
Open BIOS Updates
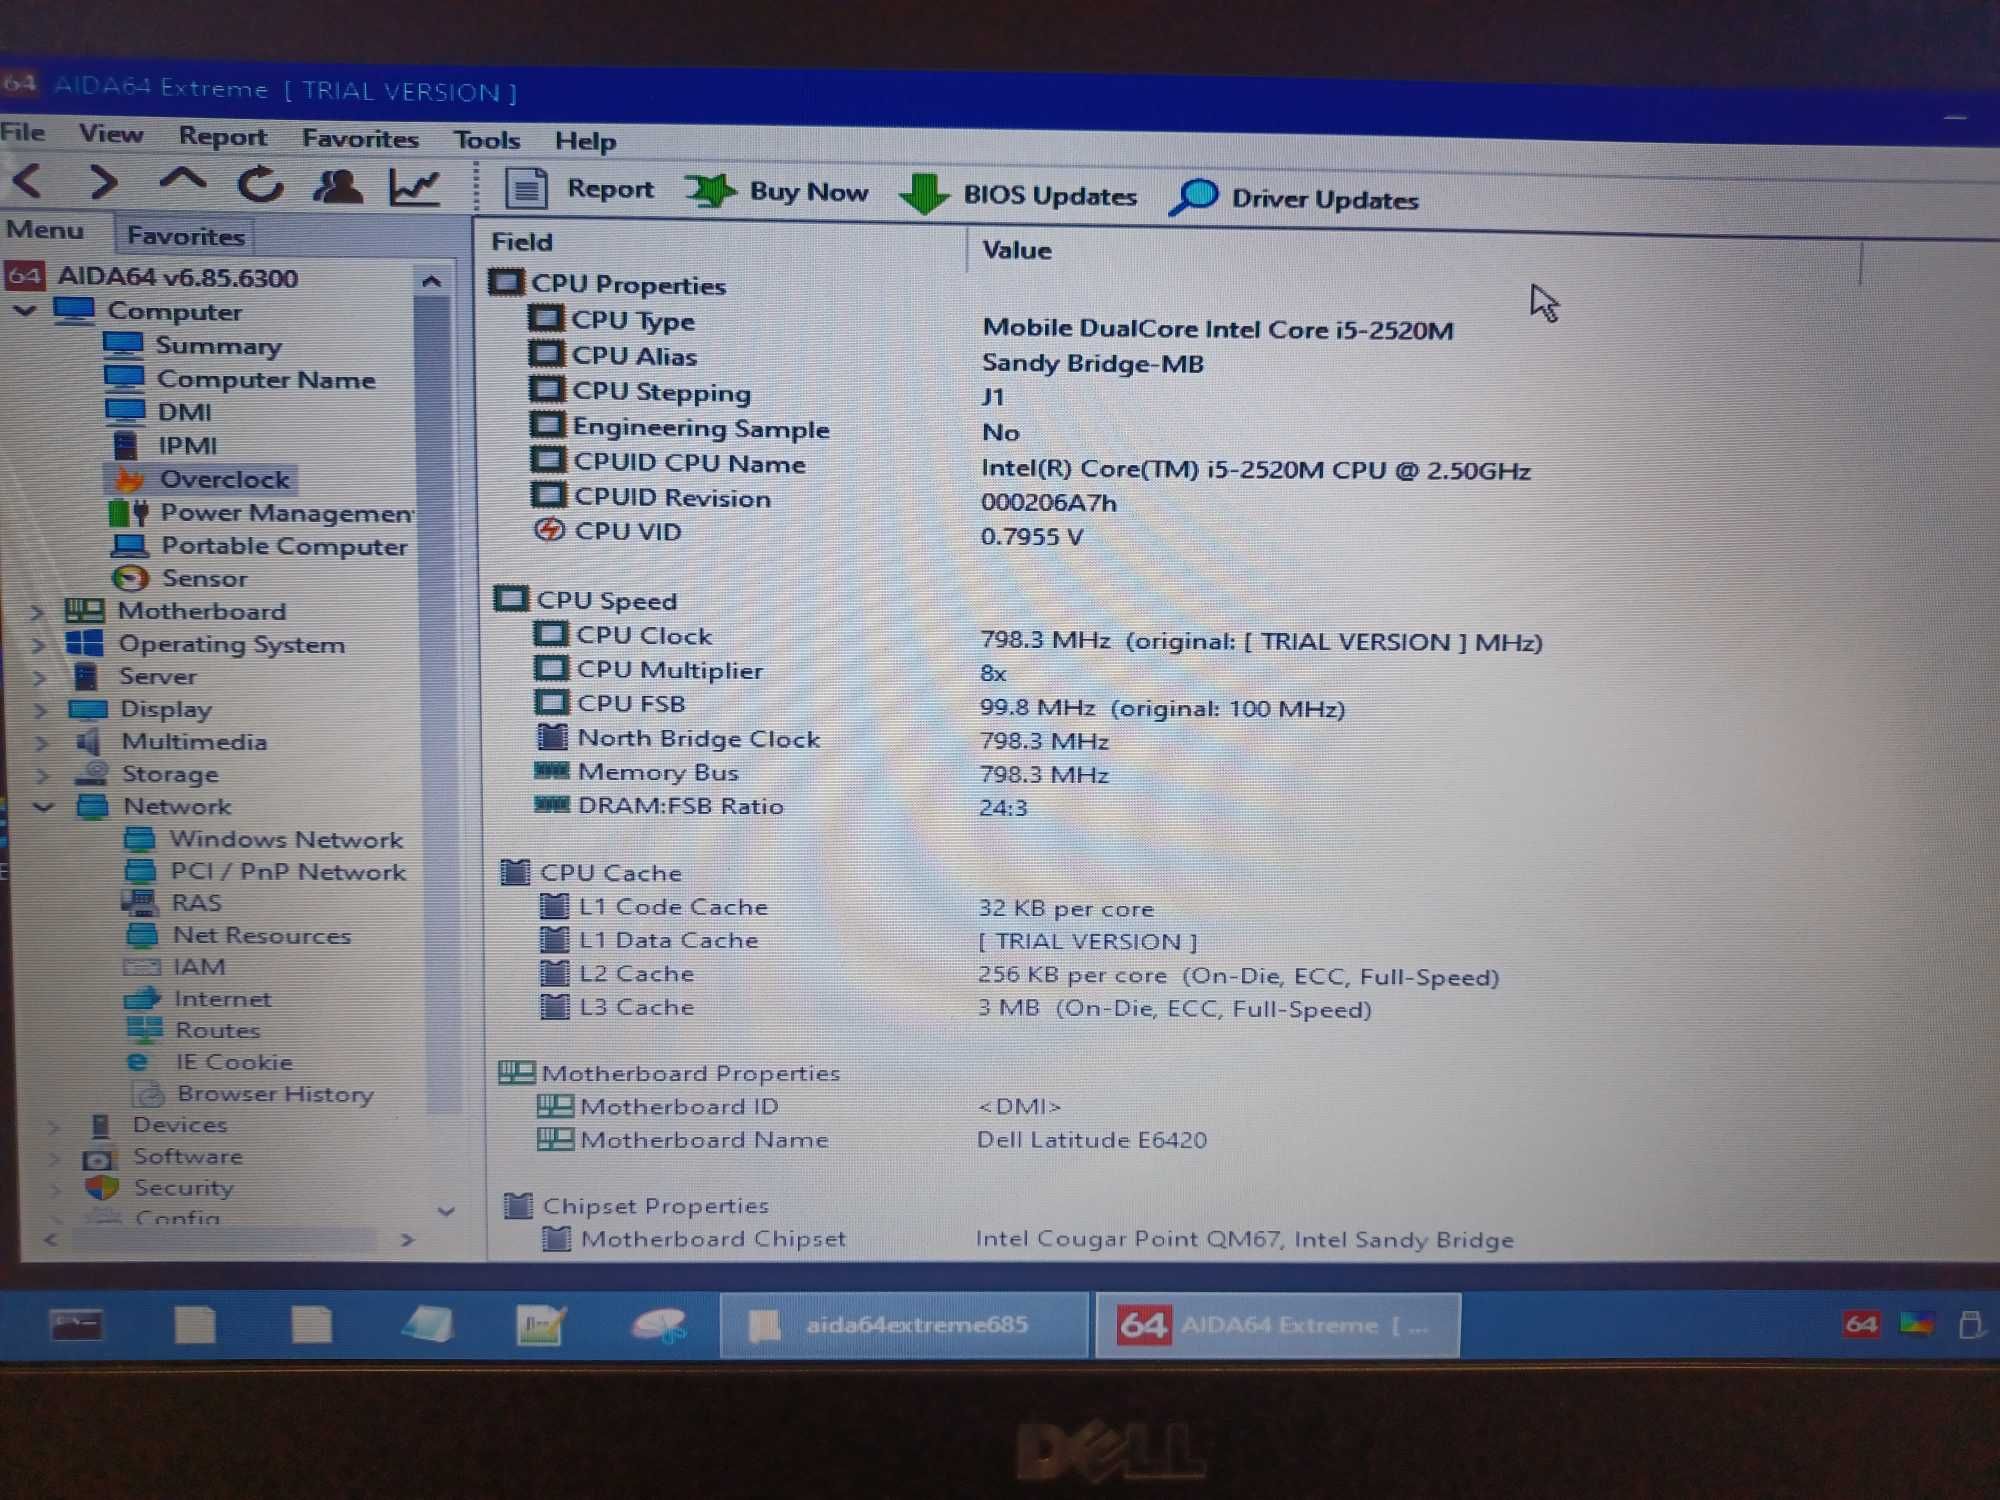pyautogui.click(x=1018, y=194)
